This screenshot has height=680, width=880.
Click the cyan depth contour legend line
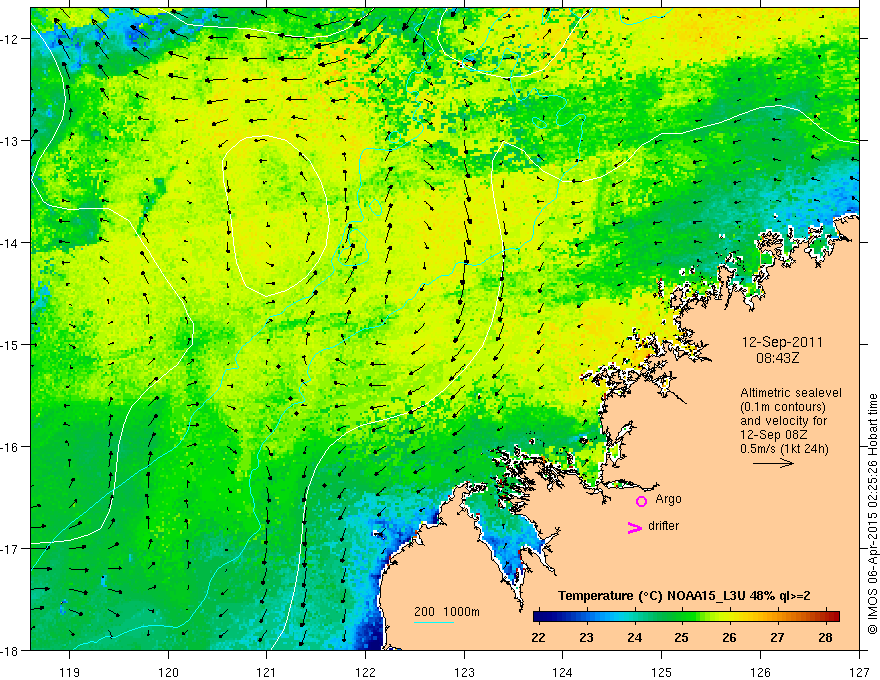tap(434, 622)
